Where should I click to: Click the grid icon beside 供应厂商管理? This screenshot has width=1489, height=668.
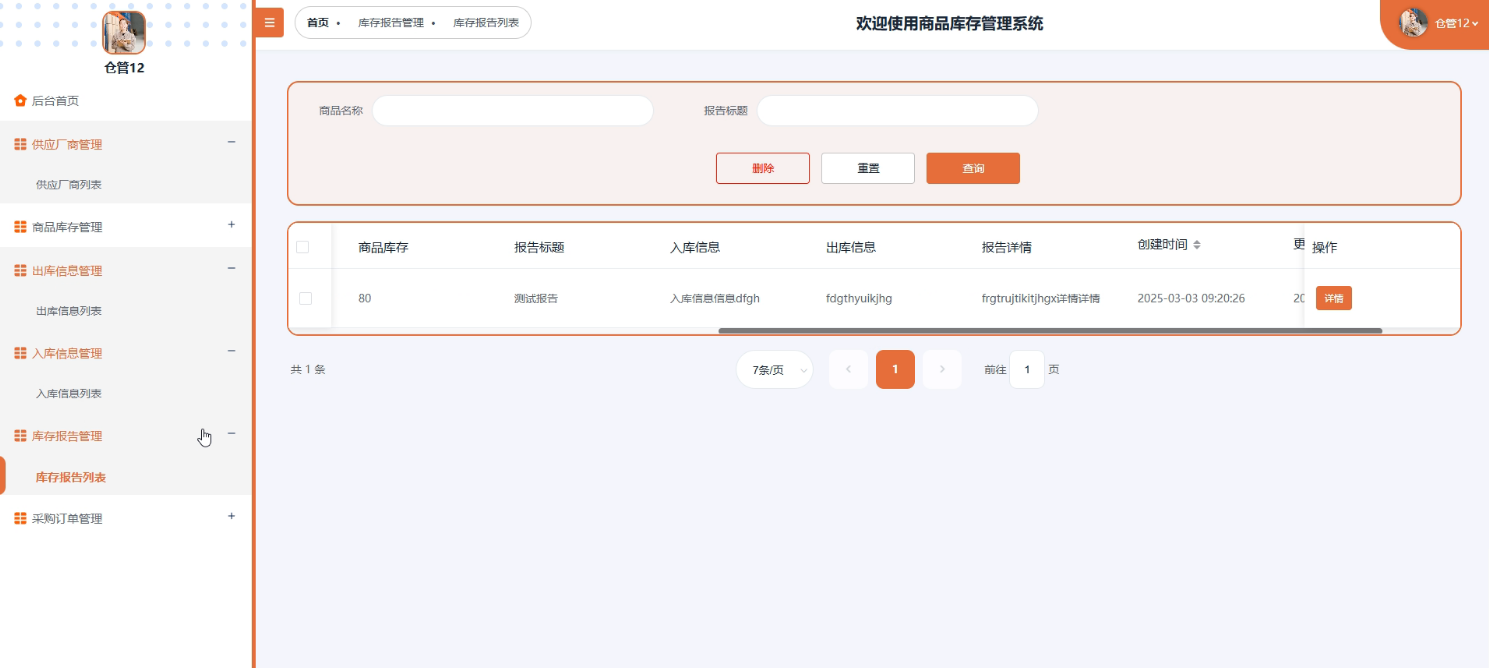pos(20,145)
